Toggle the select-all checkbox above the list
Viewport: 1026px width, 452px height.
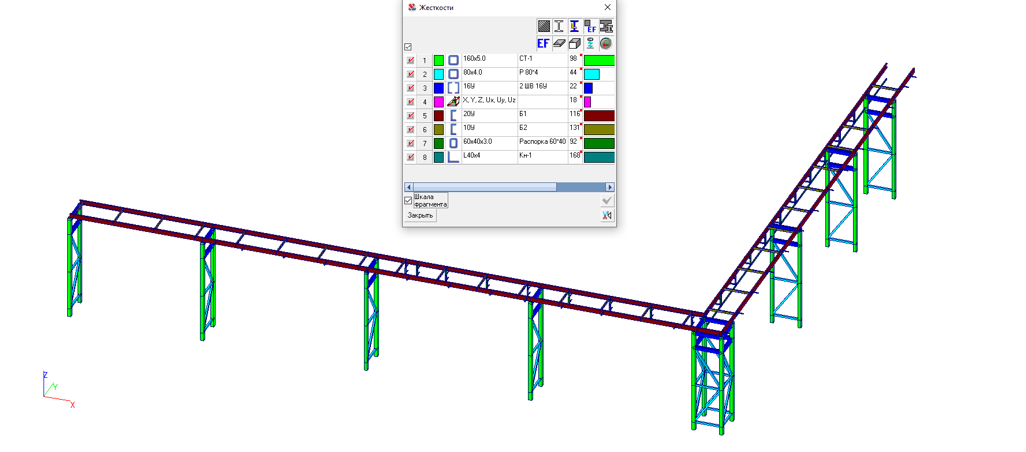click(x=408, y=47)
